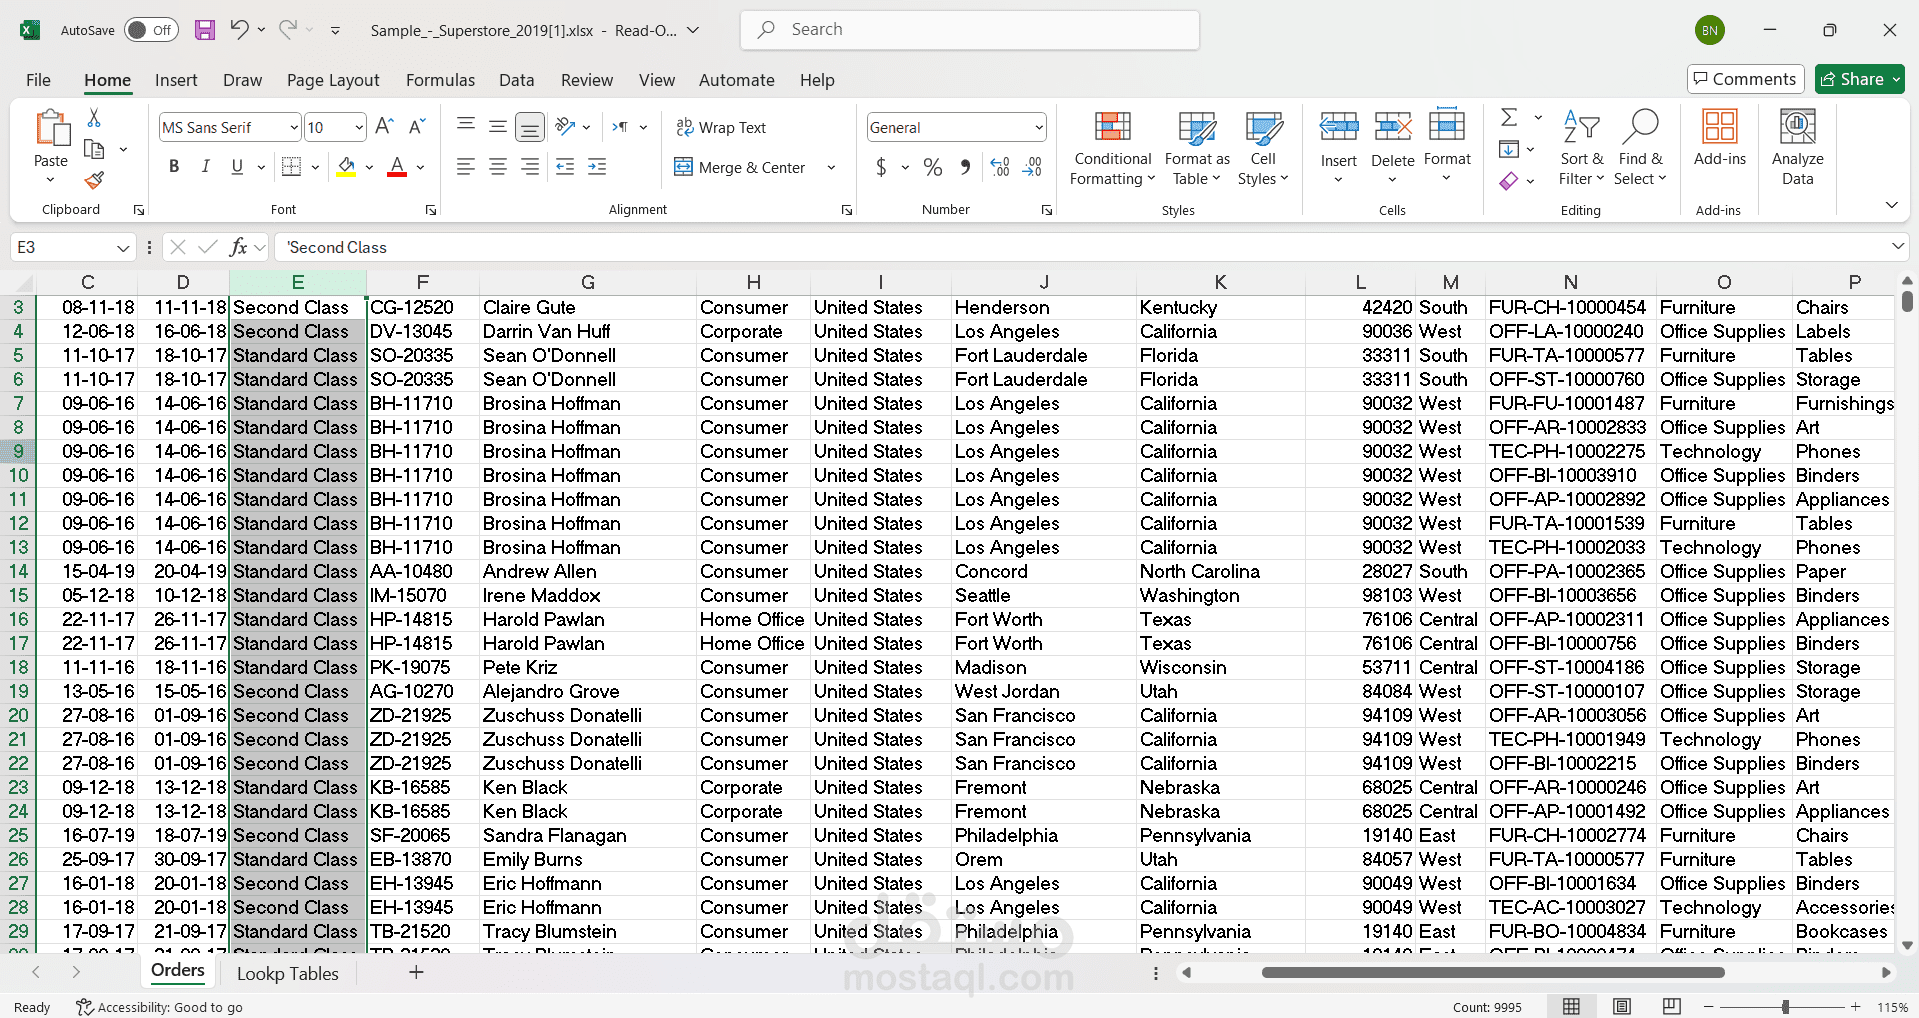Open the Add-ins icon
The image size is (1919, 1018).
pyautogui.click(x=1719, y=127)
